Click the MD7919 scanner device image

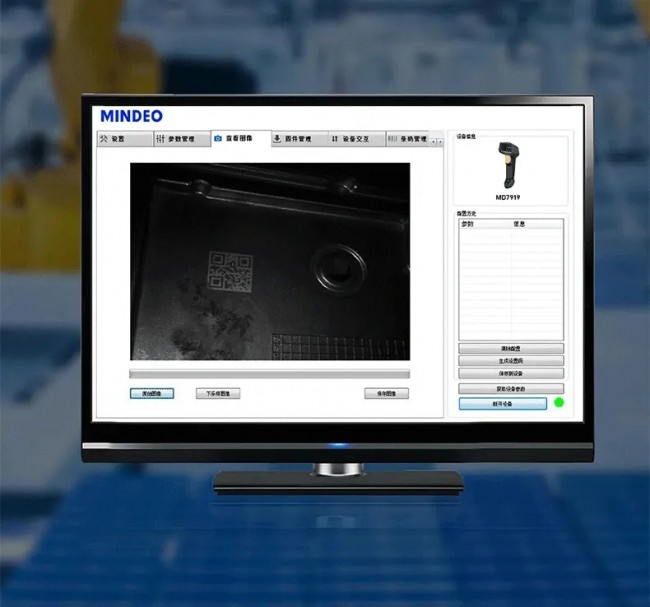tap(508, 165)
